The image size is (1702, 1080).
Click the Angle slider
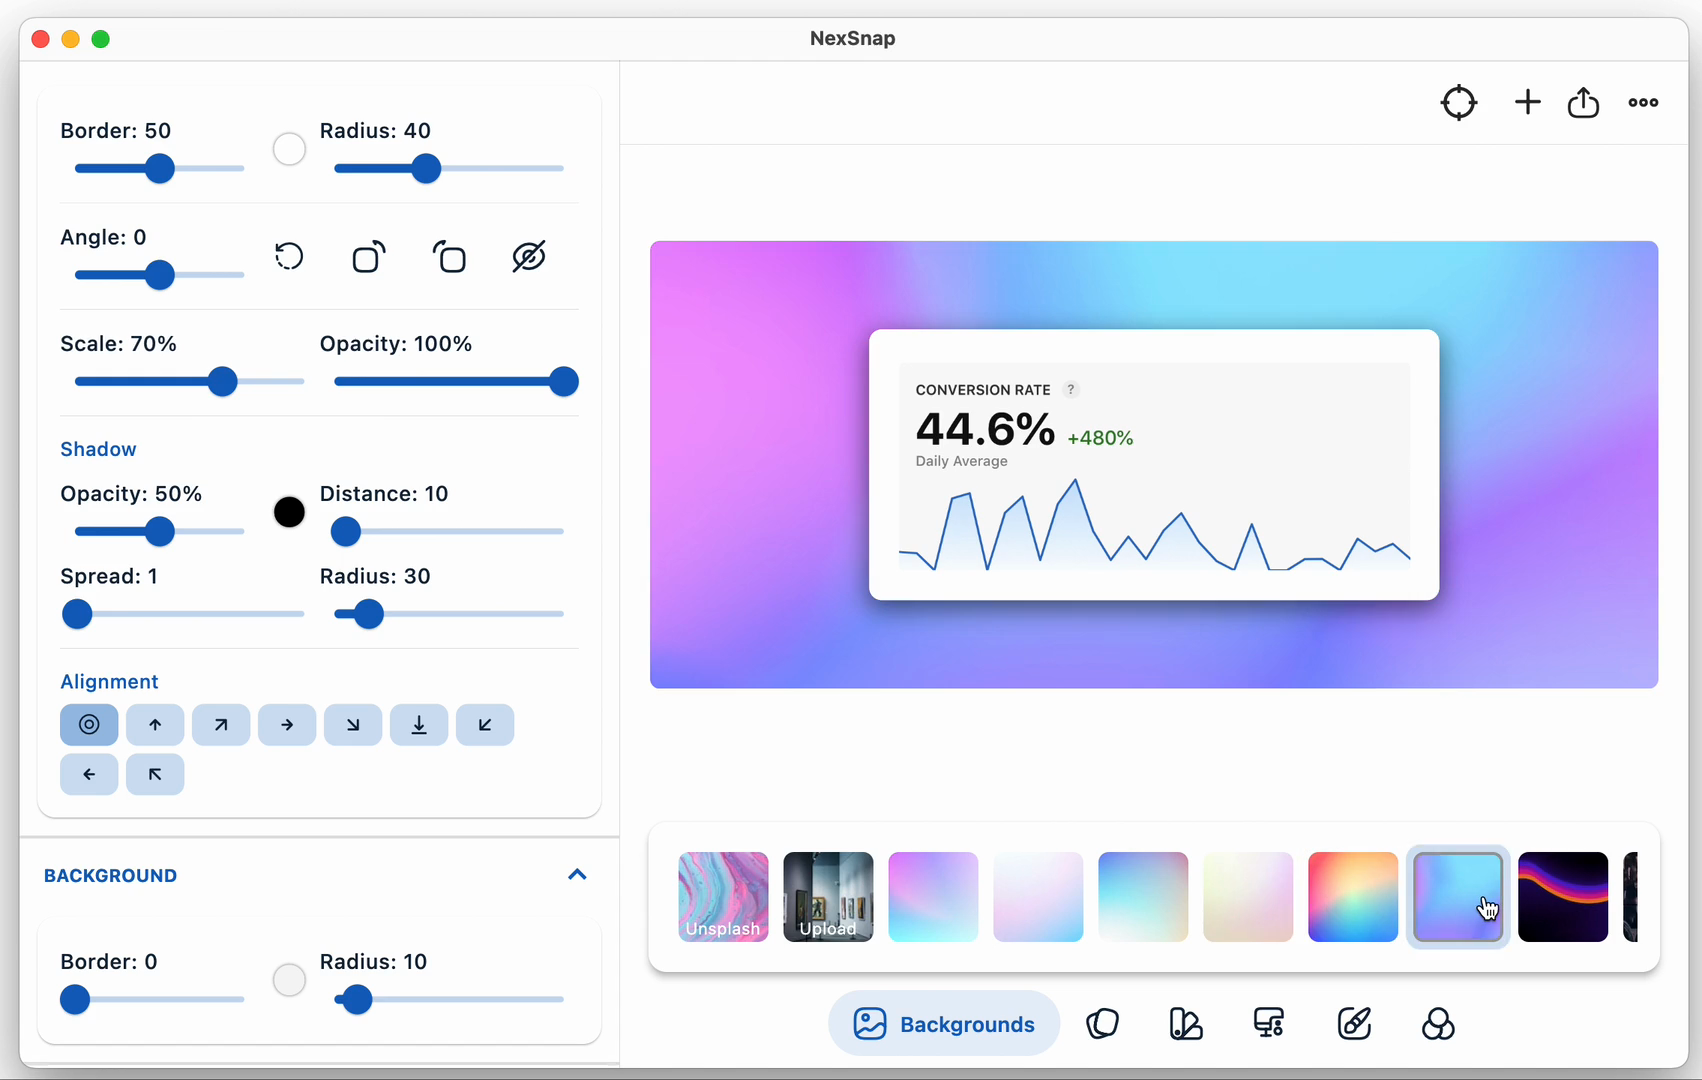[159, 275]
